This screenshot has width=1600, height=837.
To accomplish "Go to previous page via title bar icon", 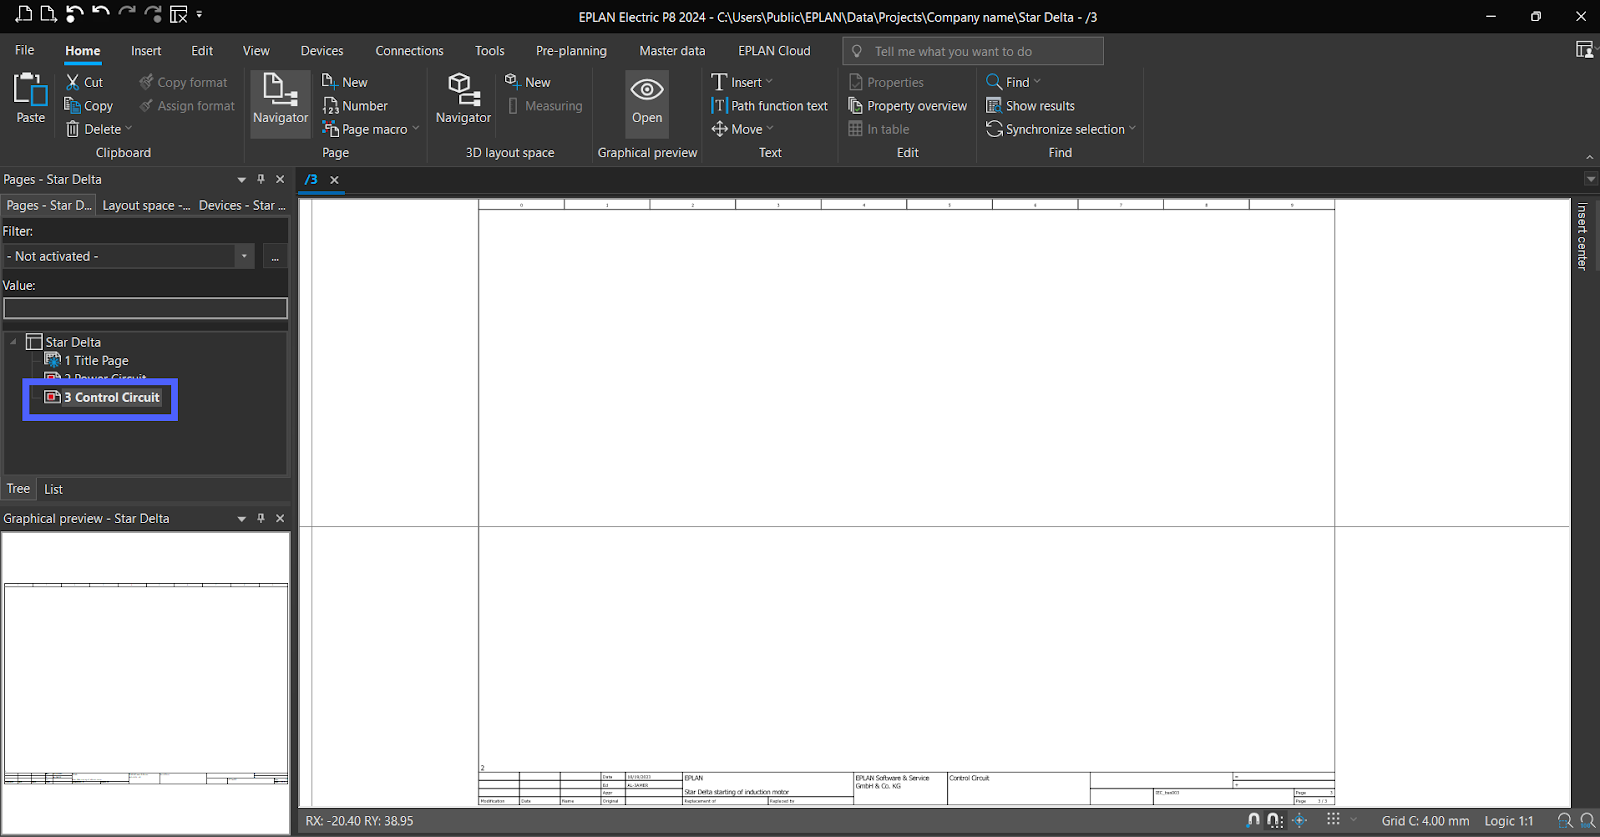I will tap(24, 14).
